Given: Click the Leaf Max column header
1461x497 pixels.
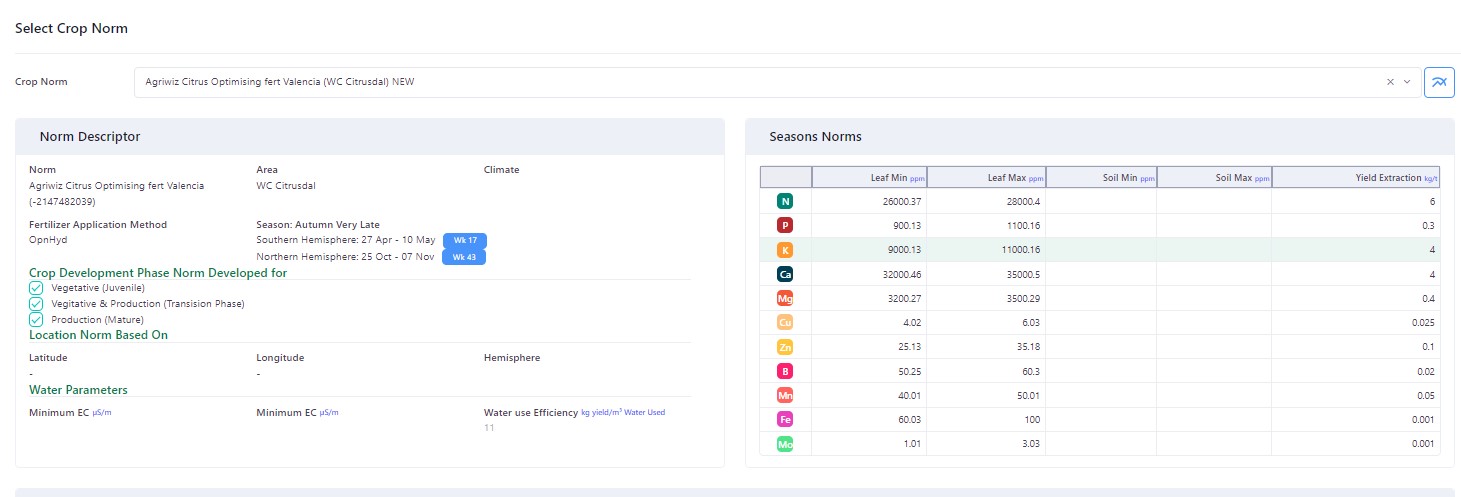Looking at the screenshot, I should (987, 177).
